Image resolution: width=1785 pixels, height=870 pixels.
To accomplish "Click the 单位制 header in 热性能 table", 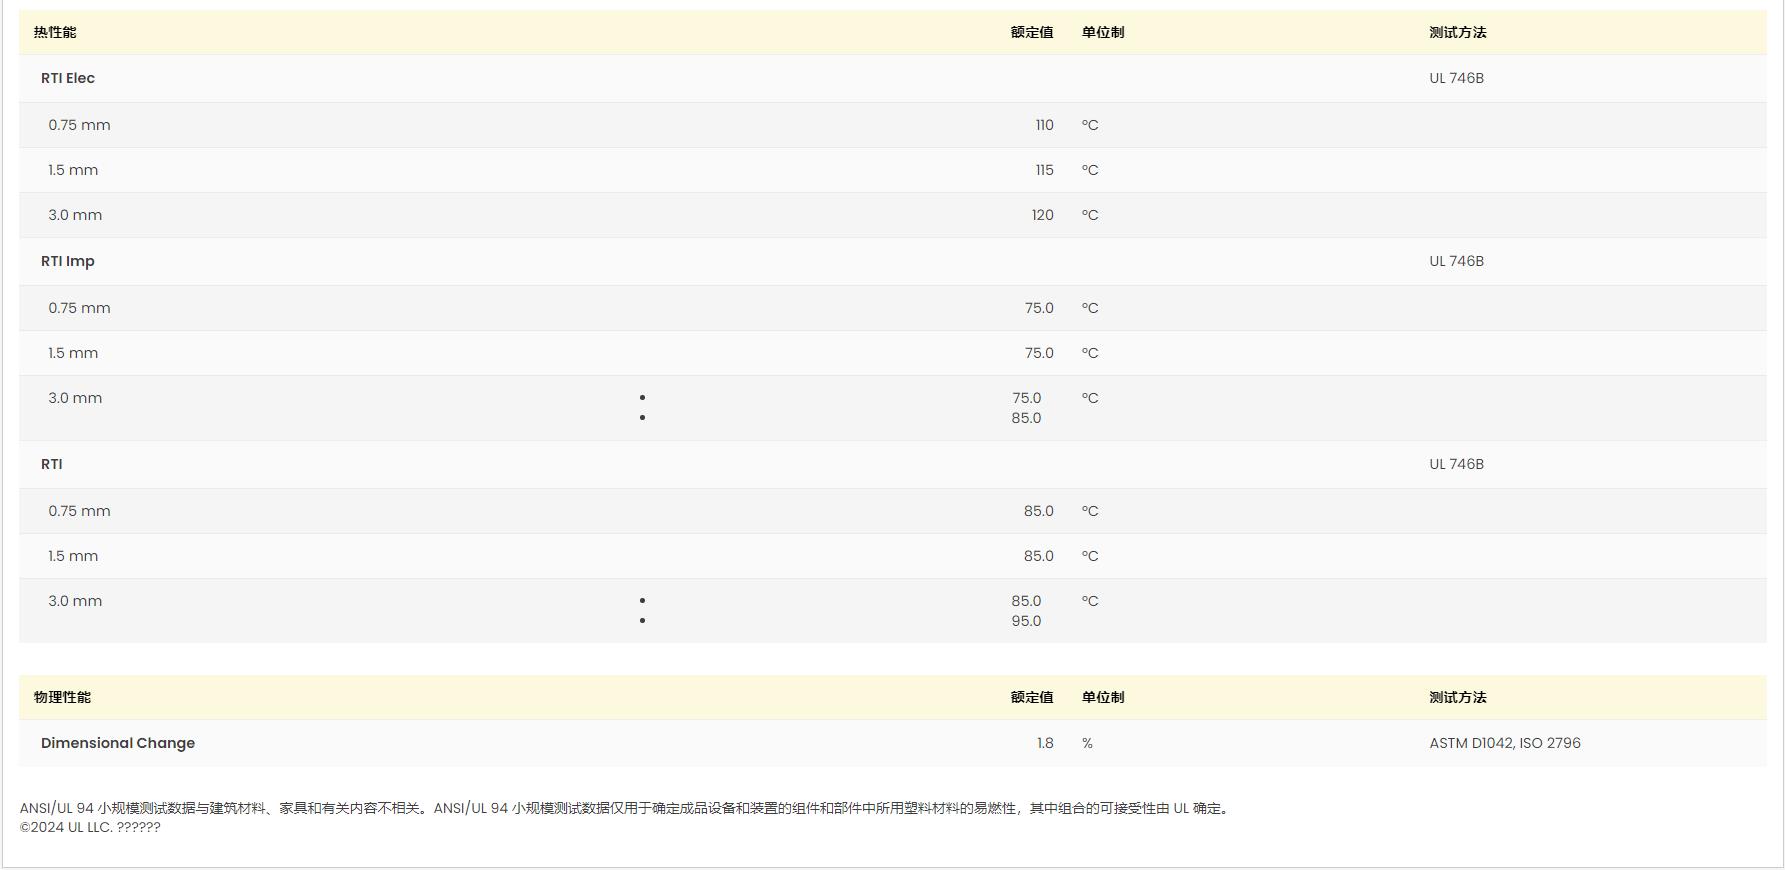I will [1103, 32].
